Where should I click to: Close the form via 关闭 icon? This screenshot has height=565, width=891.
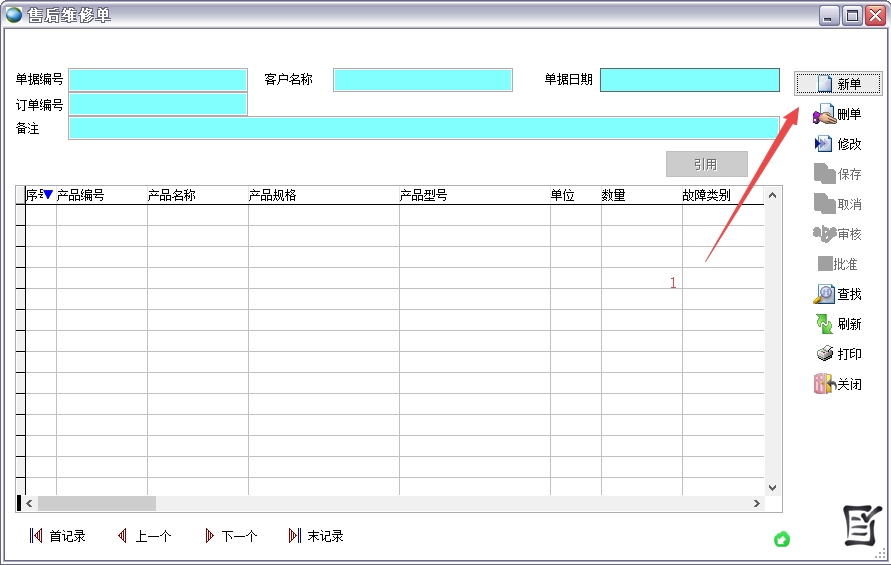point(824,384)
